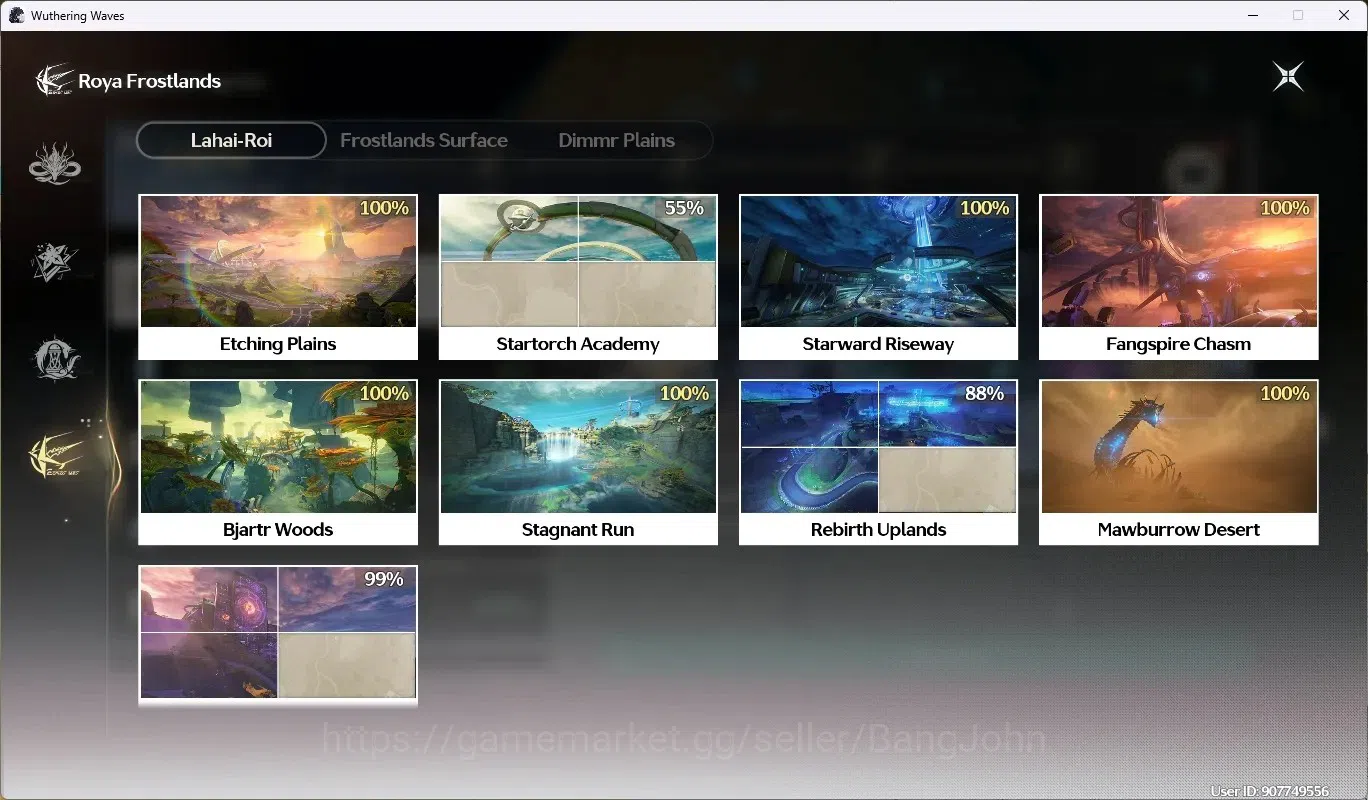Open Rebirth Uplands at 88% progress

click(878, 462)
